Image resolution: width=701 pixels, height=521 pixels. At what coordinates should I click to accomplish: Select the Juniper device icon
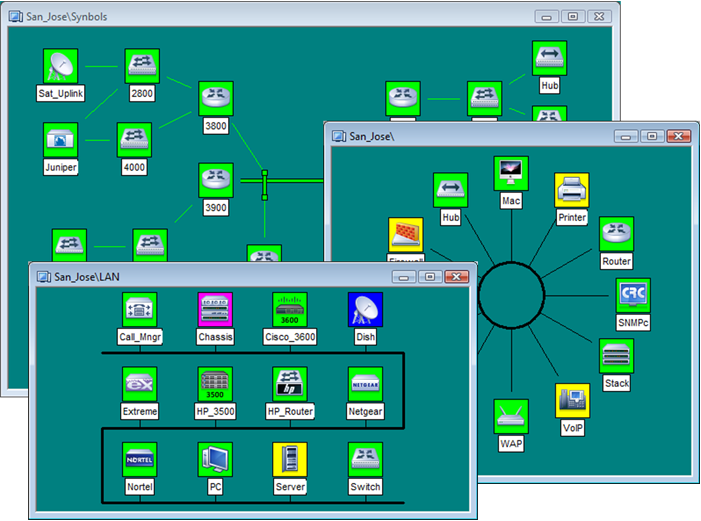pyautogui.click(x=60, y=140)
